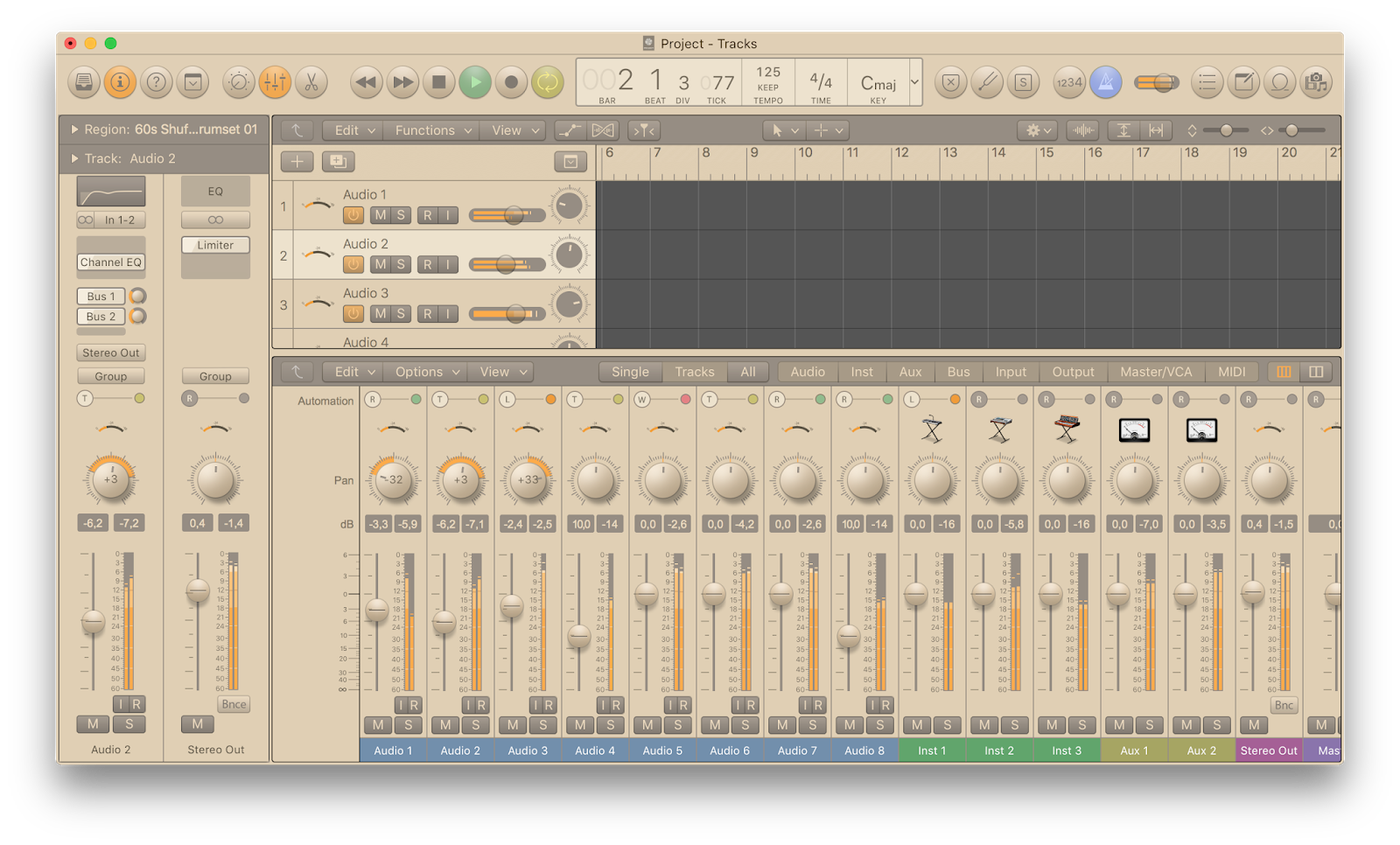This screenshot has height=845, width=1400.
Task: Click the Forward transport button
Action: pos(403,82)
